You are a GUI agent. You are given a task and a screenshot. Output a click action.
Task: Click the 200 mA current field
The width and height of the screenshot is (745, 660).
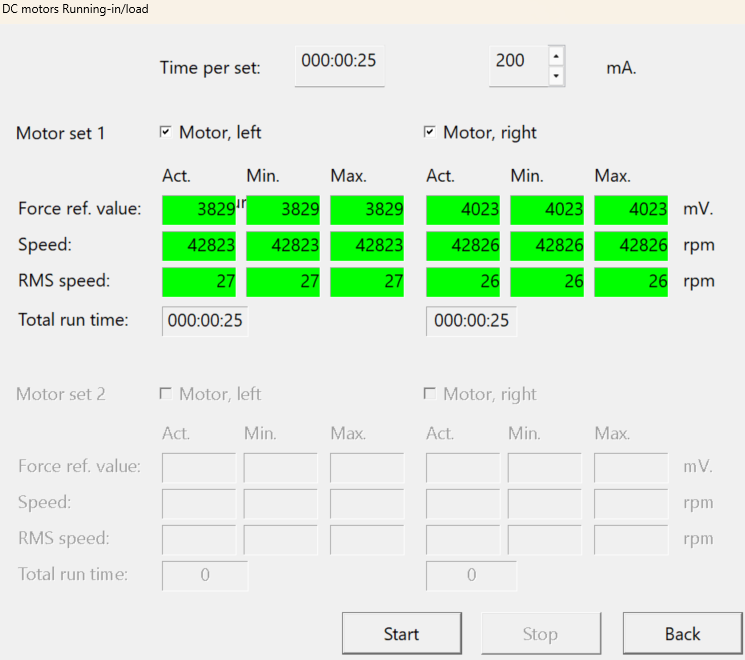pos(518,66)
